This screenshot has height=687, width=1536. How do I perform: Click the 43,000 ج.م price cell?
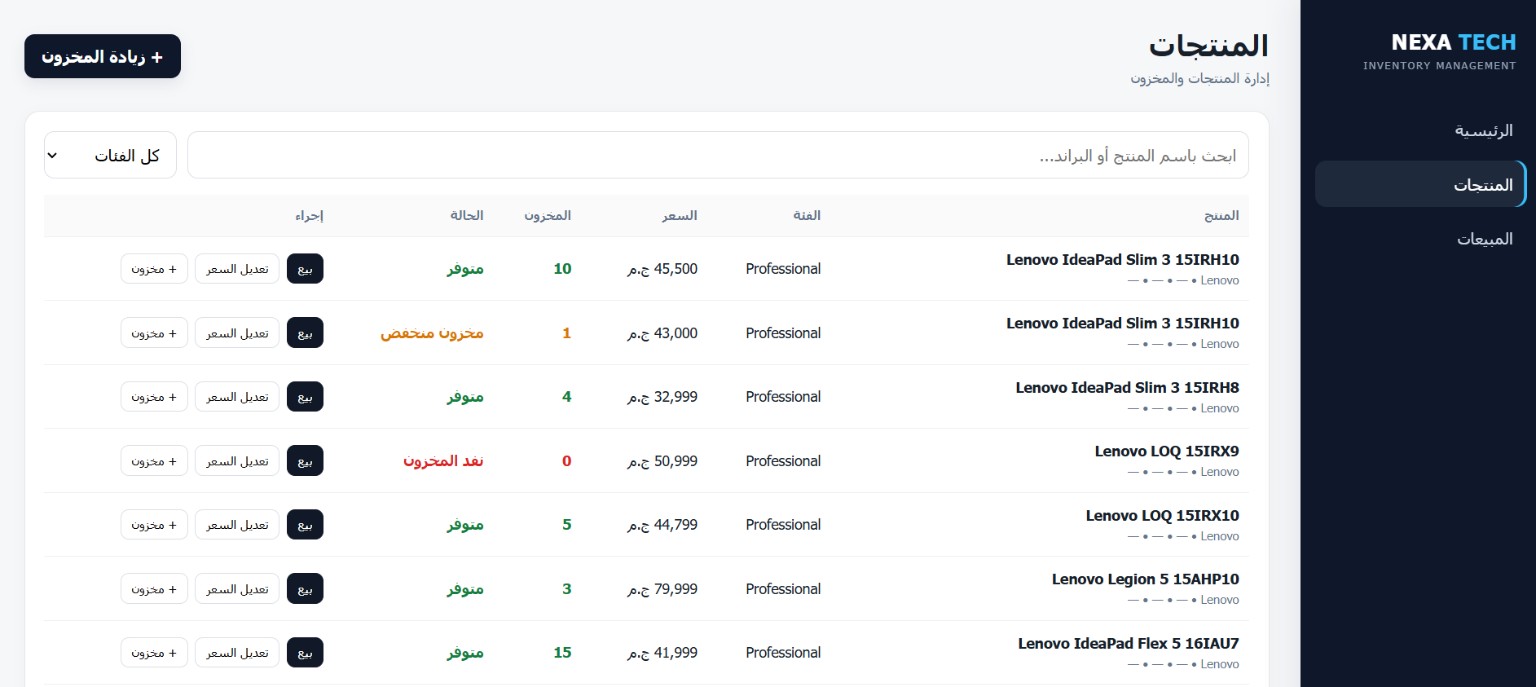click(x=663, y=332)
